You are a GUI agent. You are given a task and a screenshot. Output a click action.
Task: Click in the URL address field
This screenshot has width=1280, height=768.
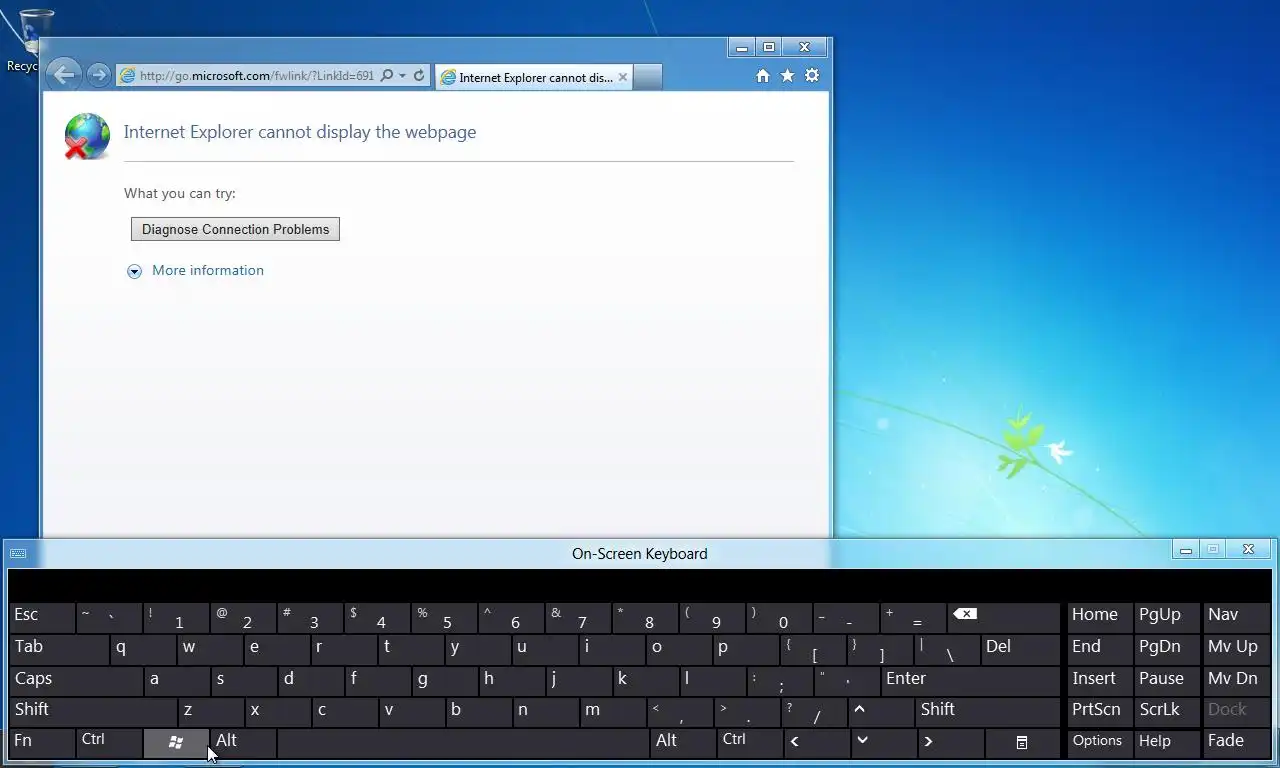point(257,76)
